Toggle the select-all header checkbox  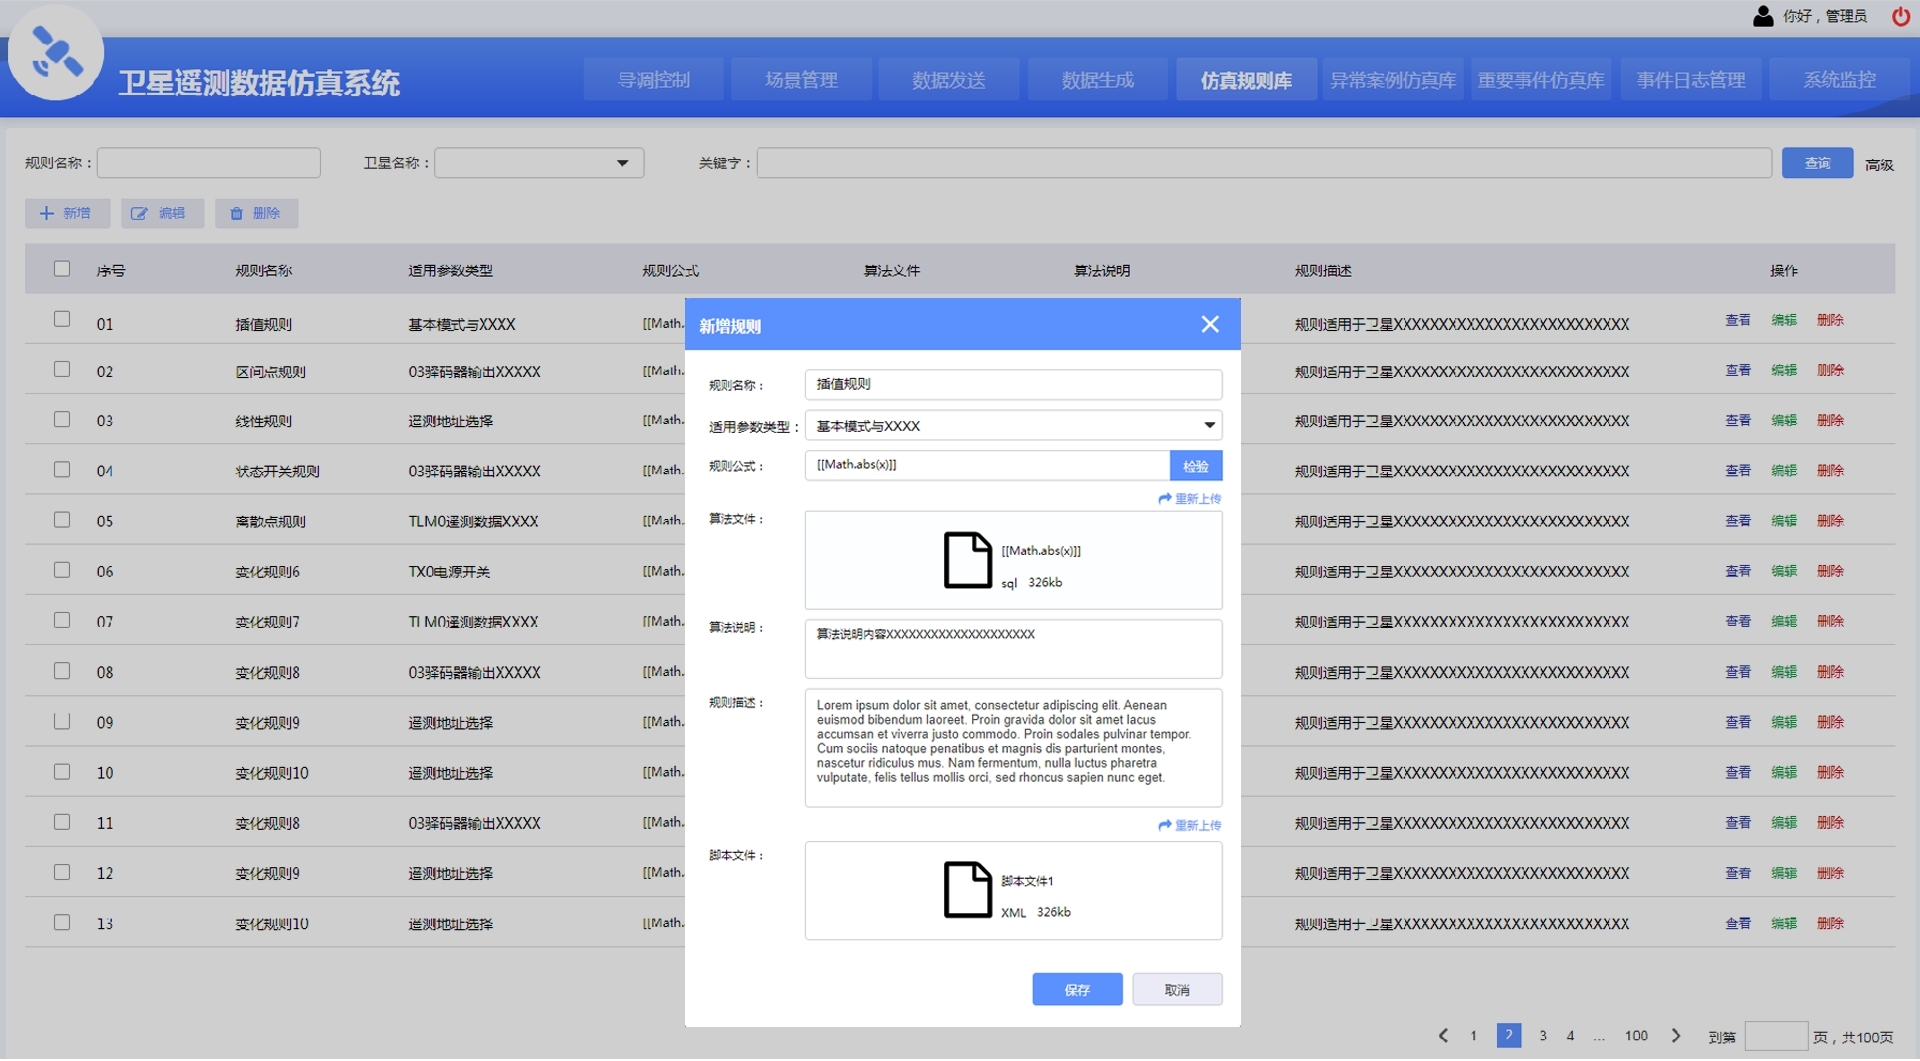coord(62,269)
